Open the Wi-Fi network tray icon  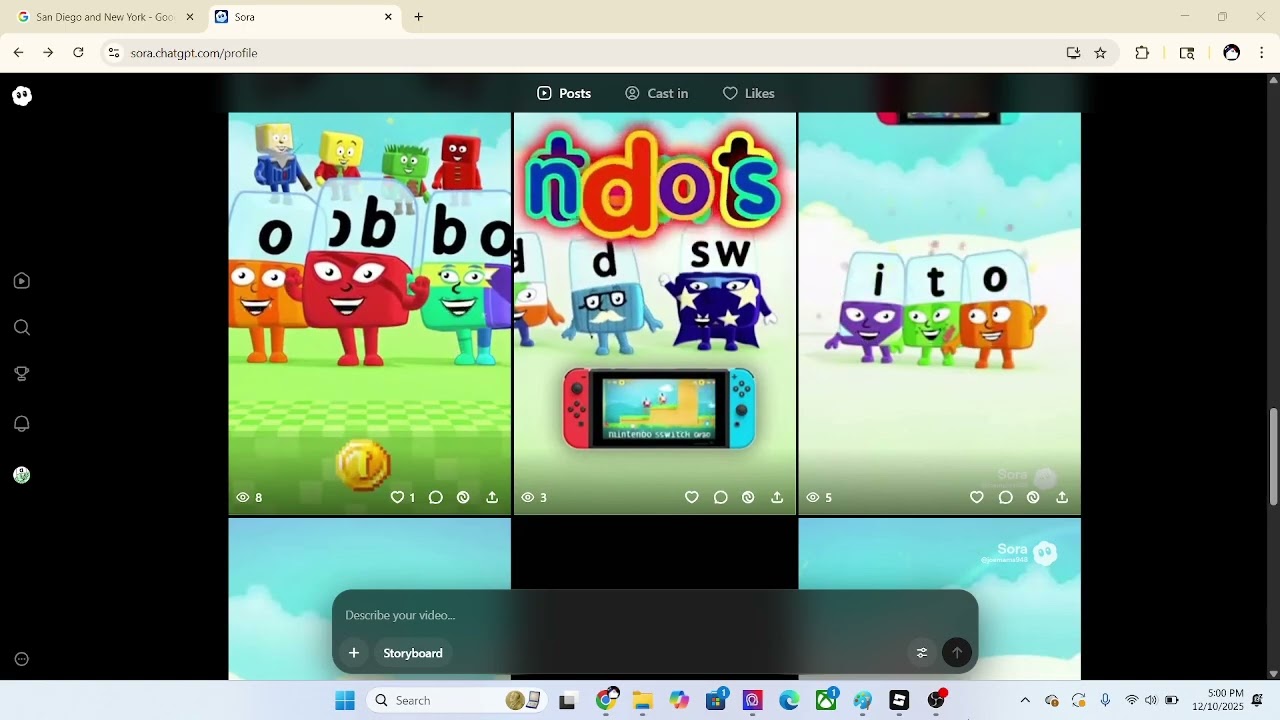[x=1131, y=700]
